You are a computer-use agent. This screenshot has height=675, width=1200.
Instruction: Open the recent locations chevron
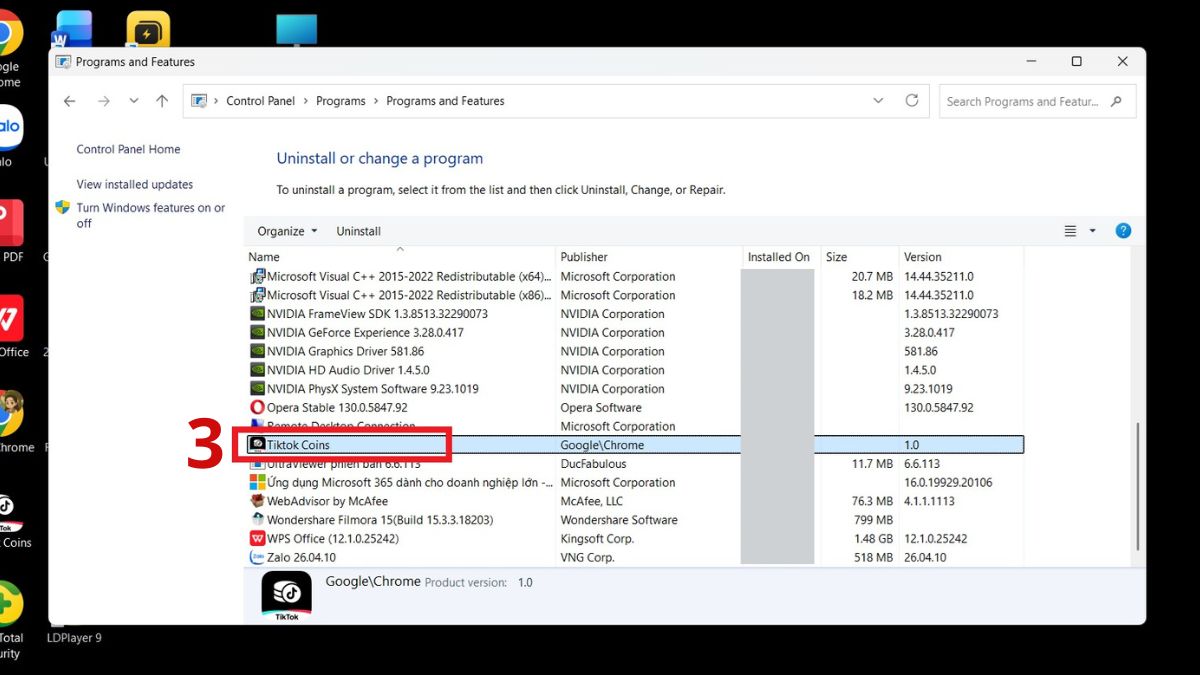(x=134, y=101)
